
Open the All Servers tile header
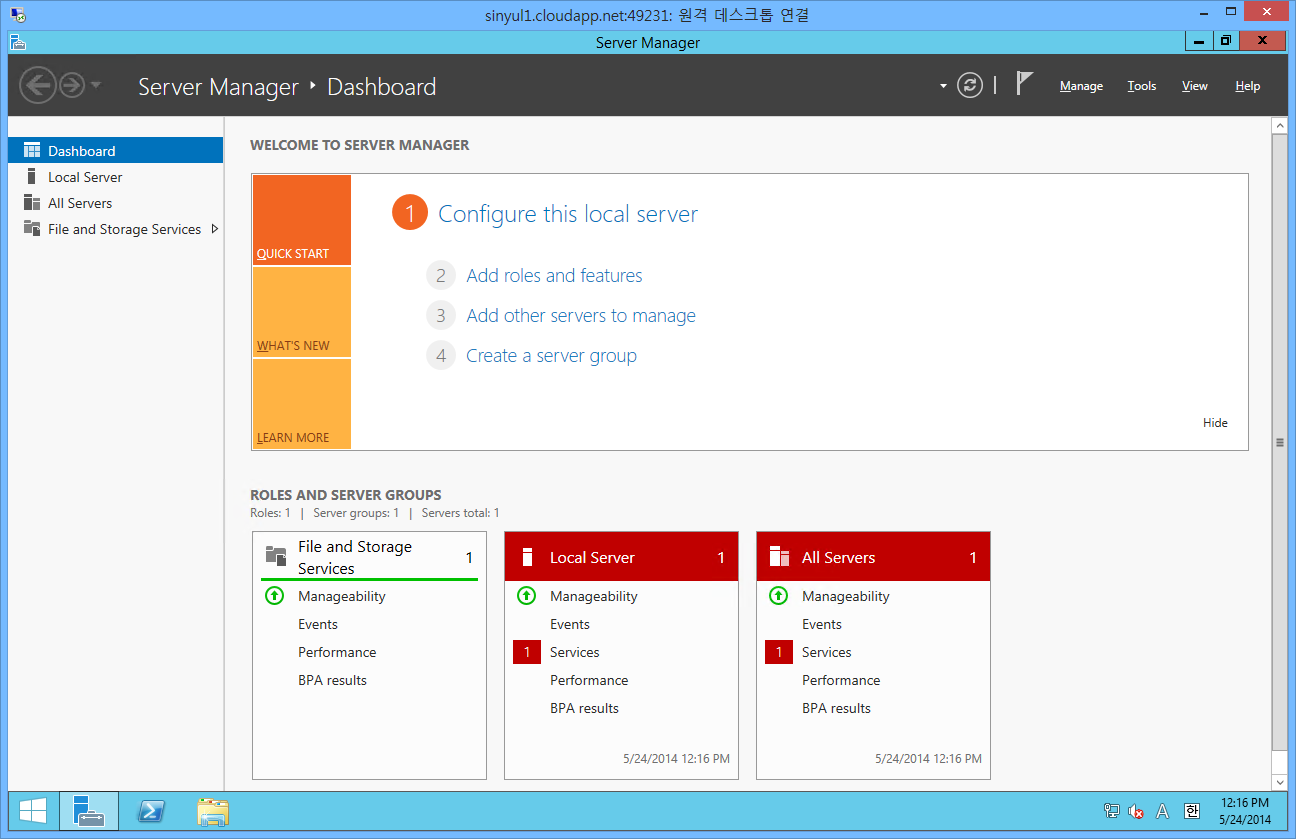click(873, 557)
